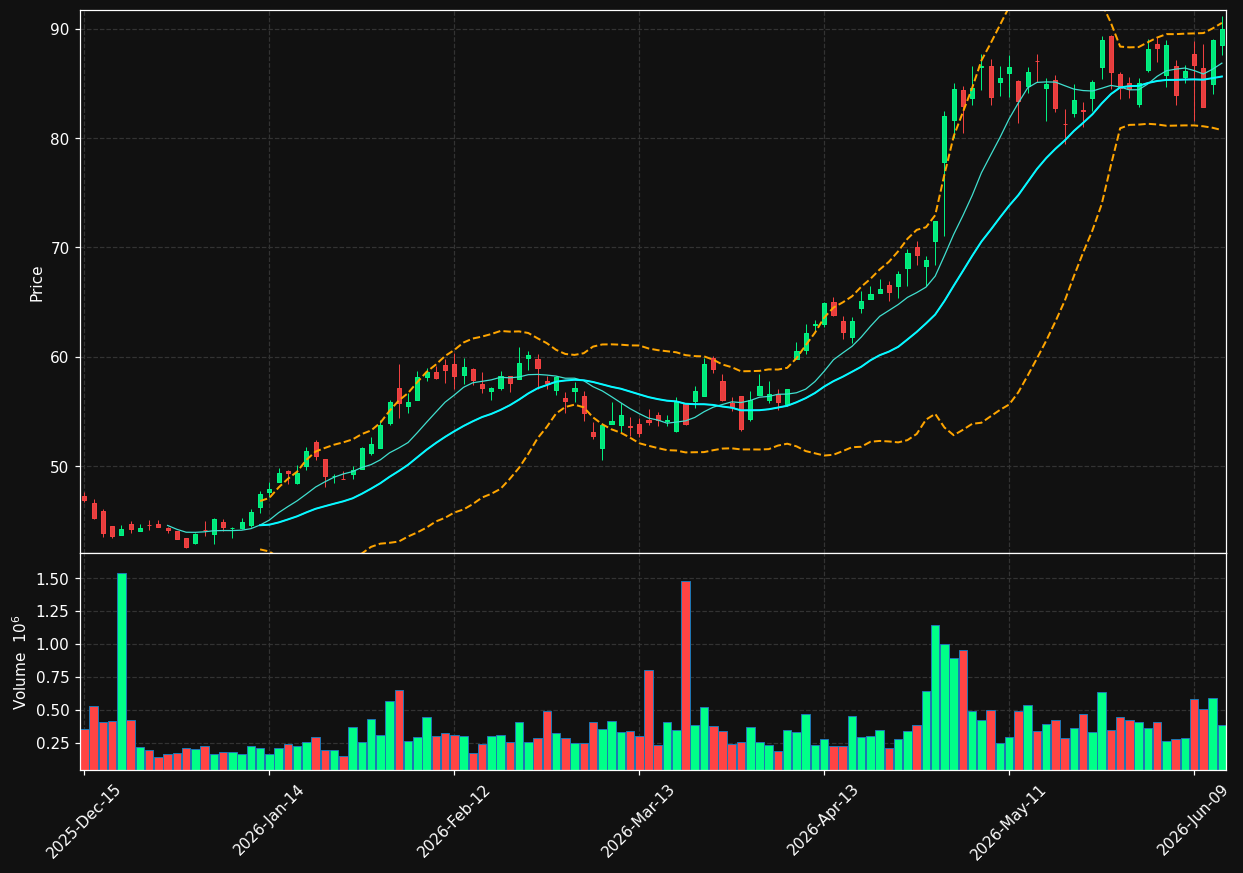Select the 60 price tick label
This screenshot has height=873, width=1243.
click(x=60, y=357)
